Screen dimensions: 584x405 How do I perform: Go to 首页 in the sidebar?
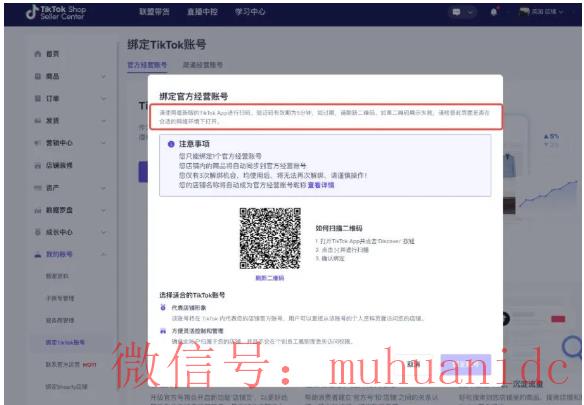tap(53, 54)
